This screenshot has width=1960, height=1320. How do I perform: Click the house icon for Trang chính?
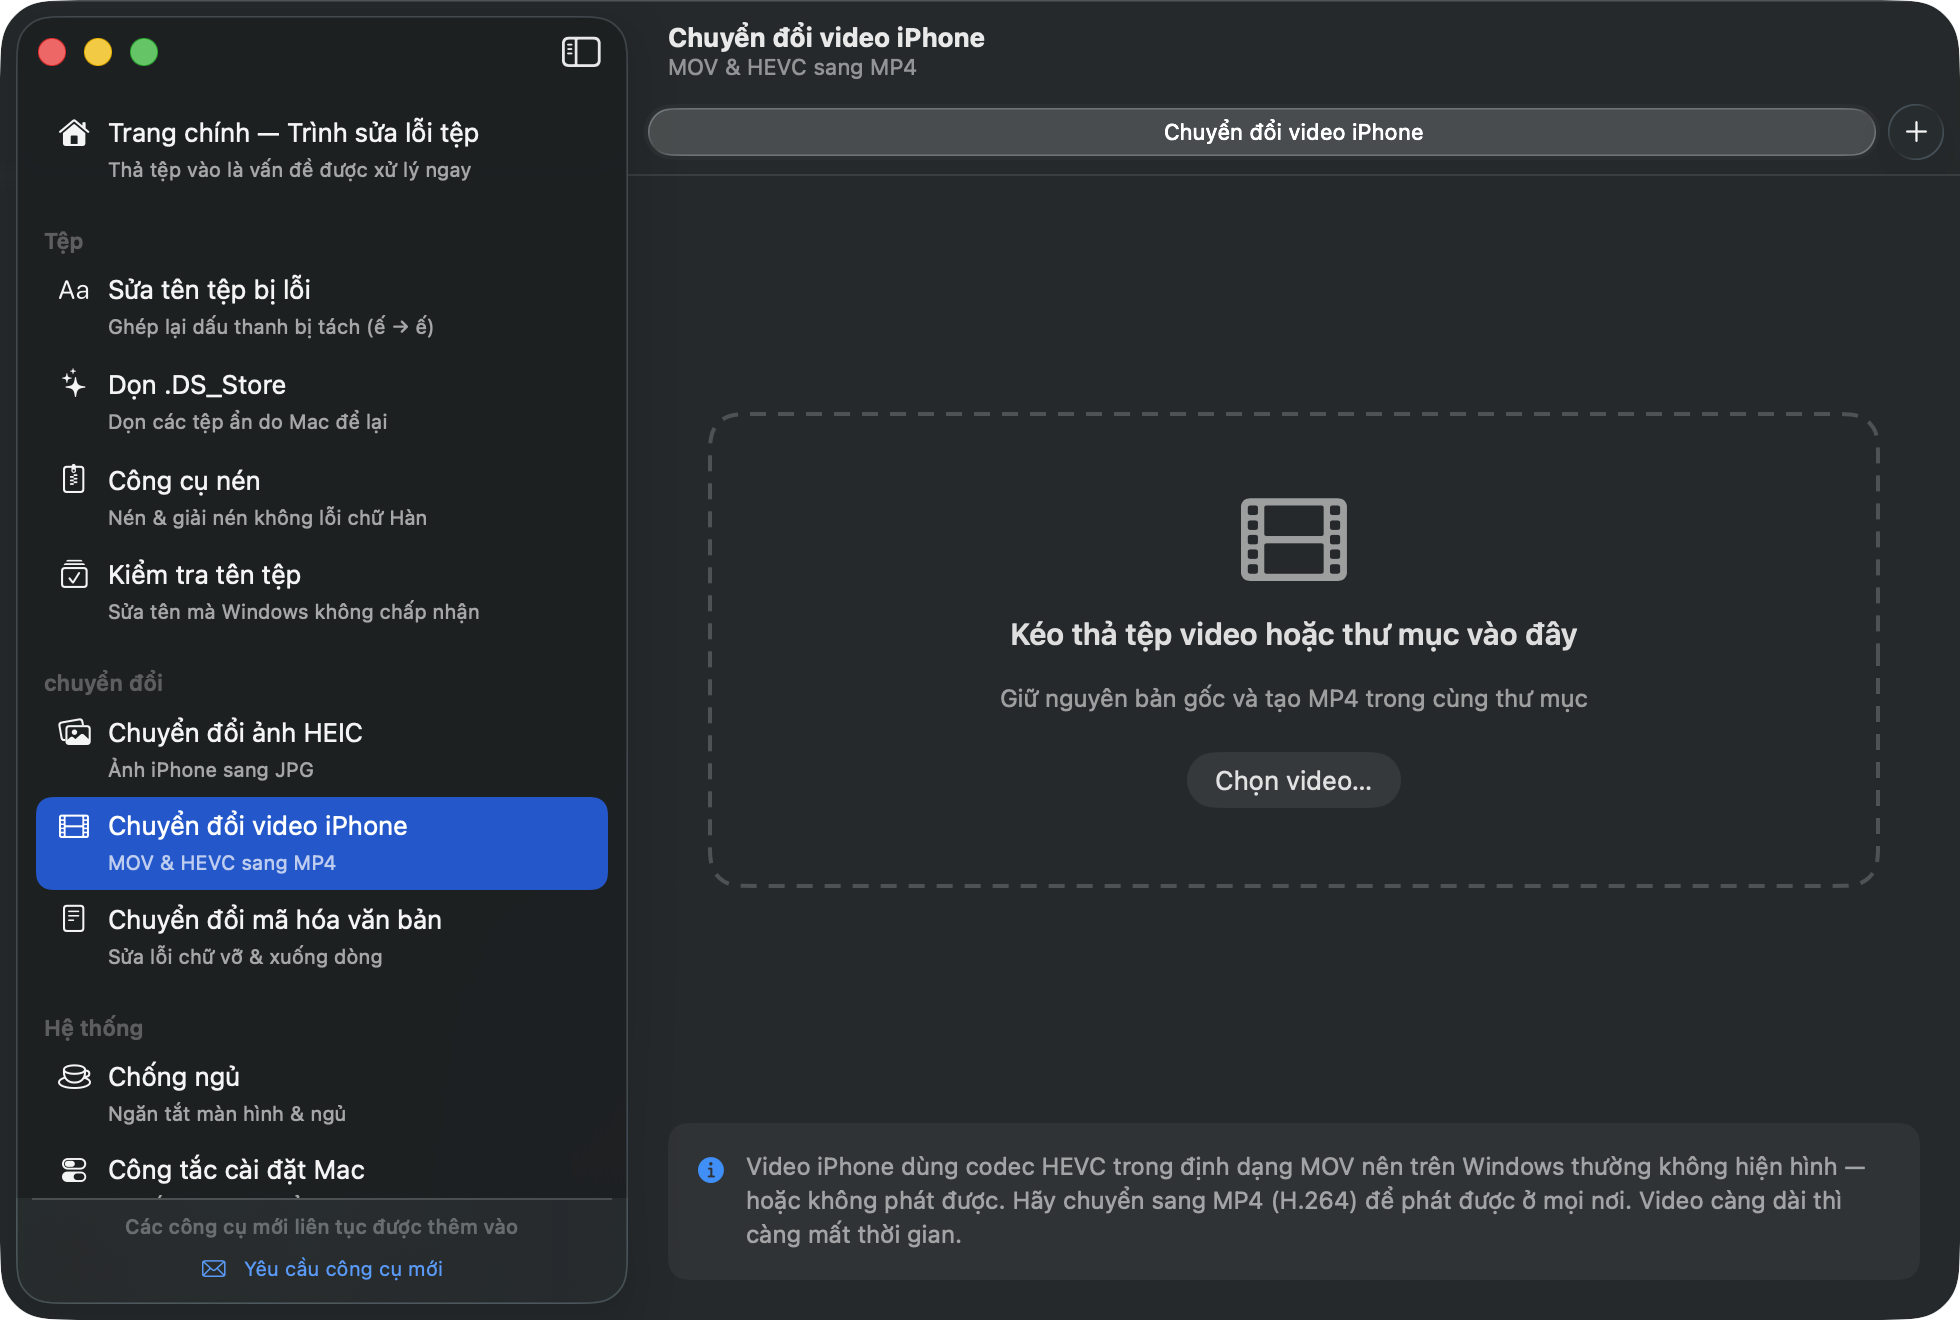74,133
